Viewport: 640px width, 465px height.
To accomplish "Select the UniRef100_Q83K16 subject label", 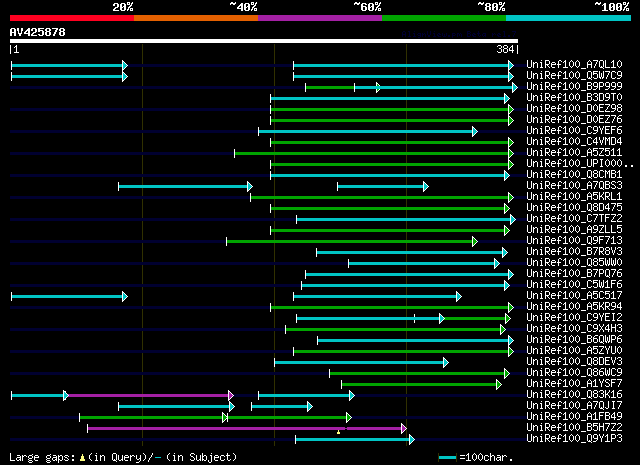I will pyautogui.click(x=574, y=394).
